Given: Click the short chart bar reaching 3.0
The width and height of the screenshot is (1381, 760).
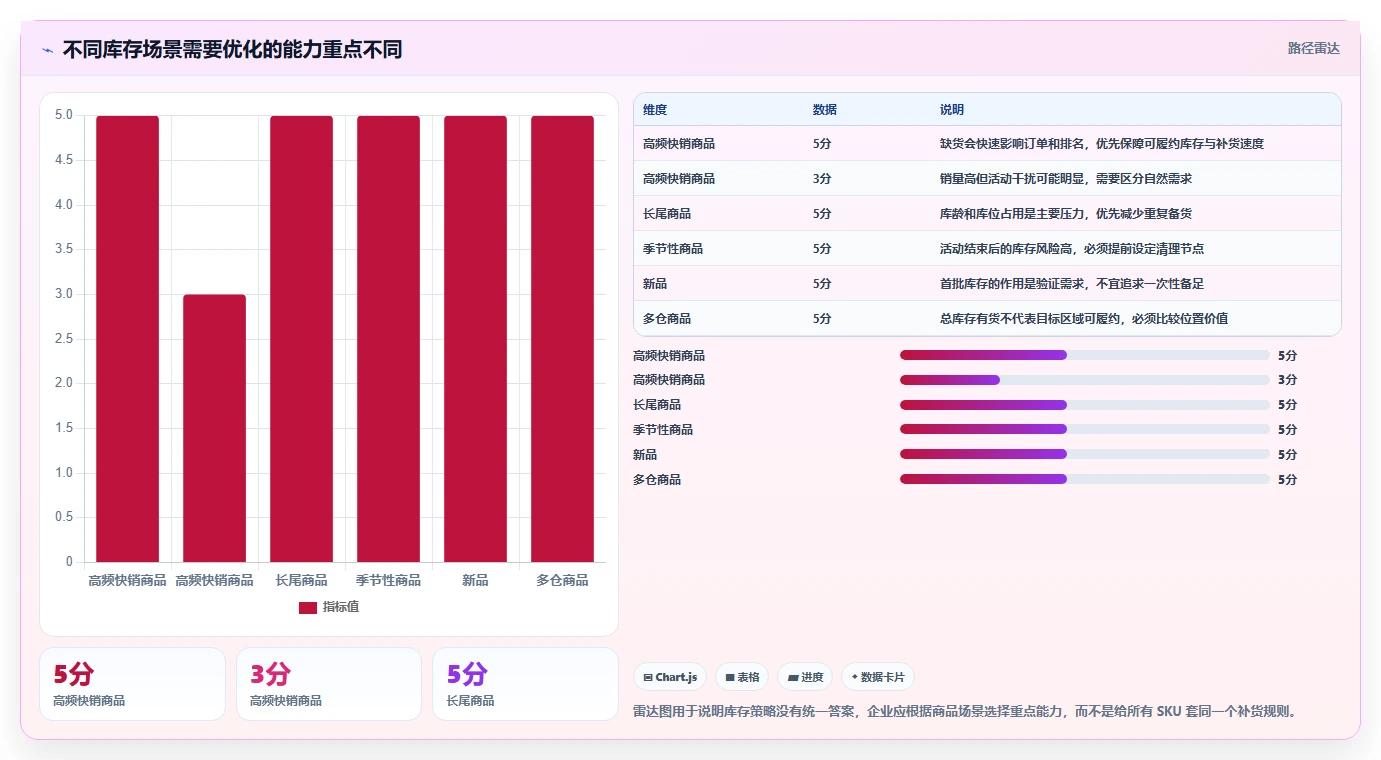Looking at the screenshot, I should pyautogui.click(x=214, y=428).
